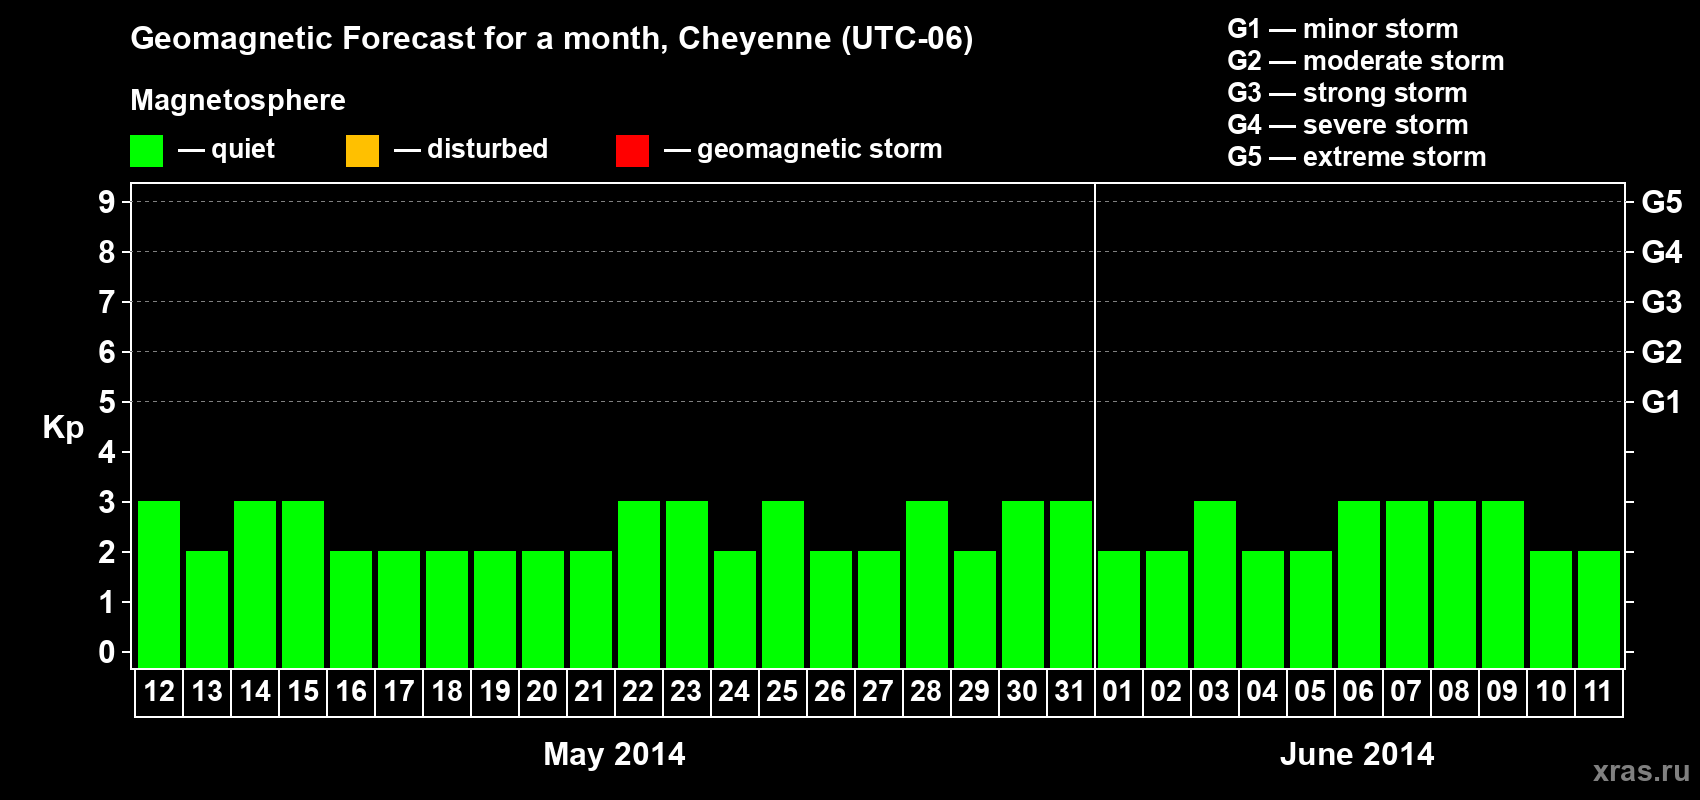
Task: Click the G4 label on right axis
Action: click(x=1661, y=252)
